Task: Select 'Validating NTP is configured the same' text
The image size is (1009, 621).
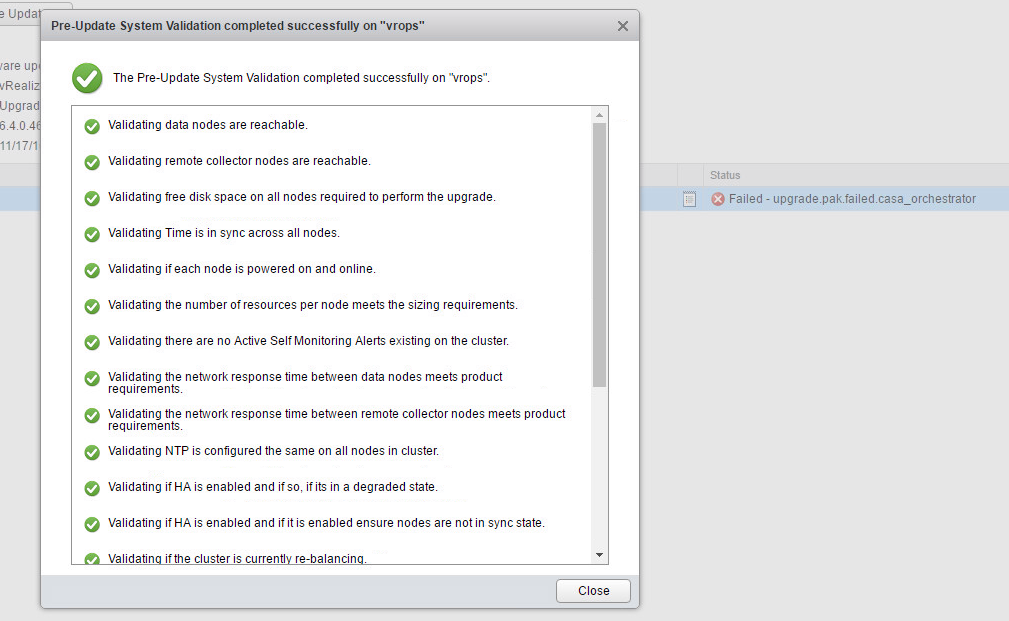Action: (x=273, y=451)
